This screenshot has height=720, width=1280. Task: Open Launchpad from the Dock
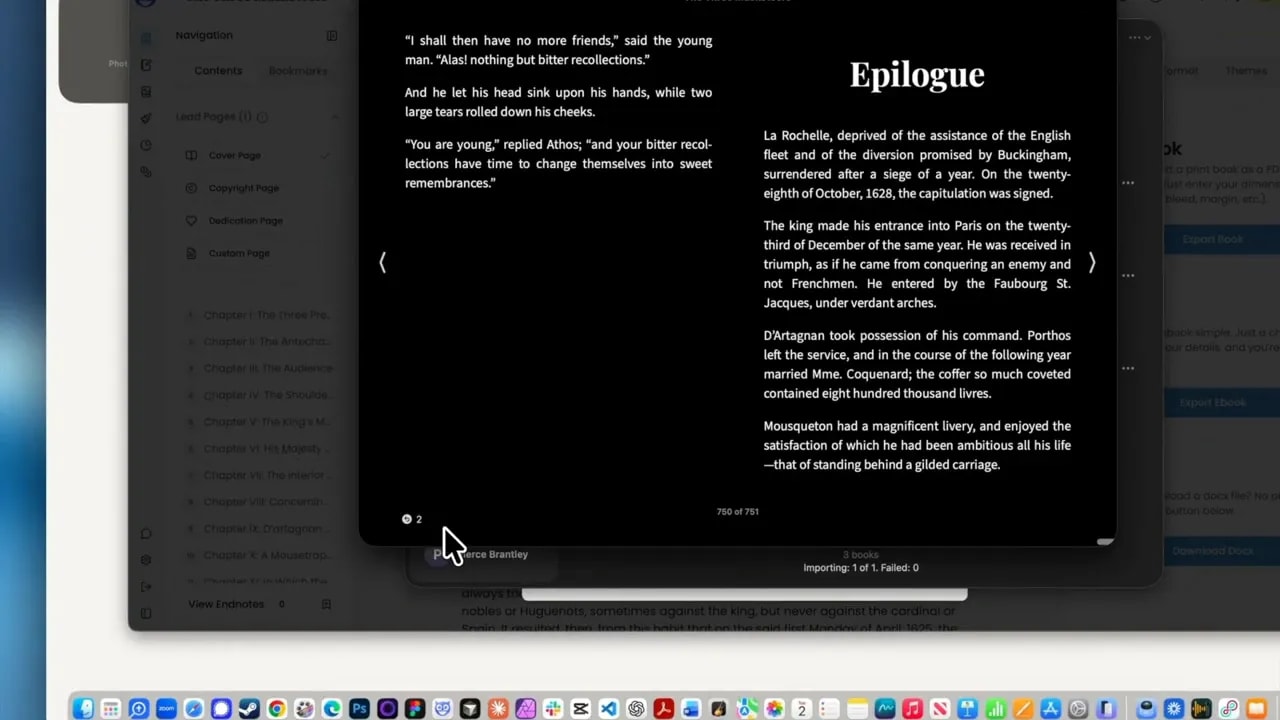pos(111,708)
